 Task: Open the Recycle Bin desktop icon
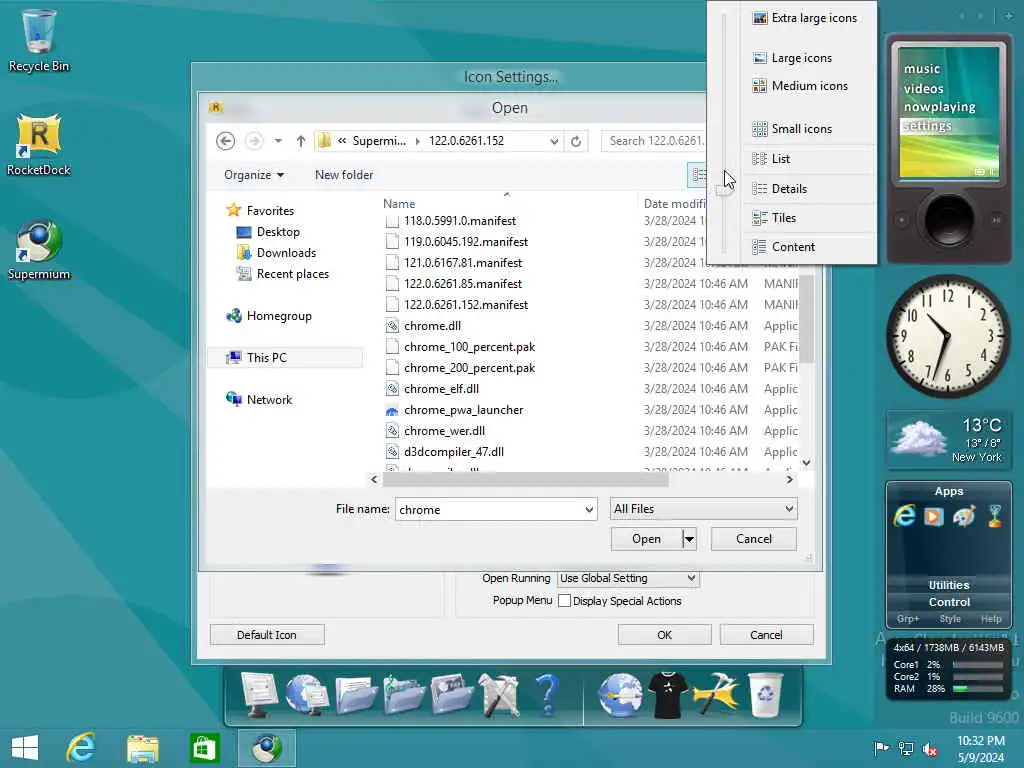point(39,39)
